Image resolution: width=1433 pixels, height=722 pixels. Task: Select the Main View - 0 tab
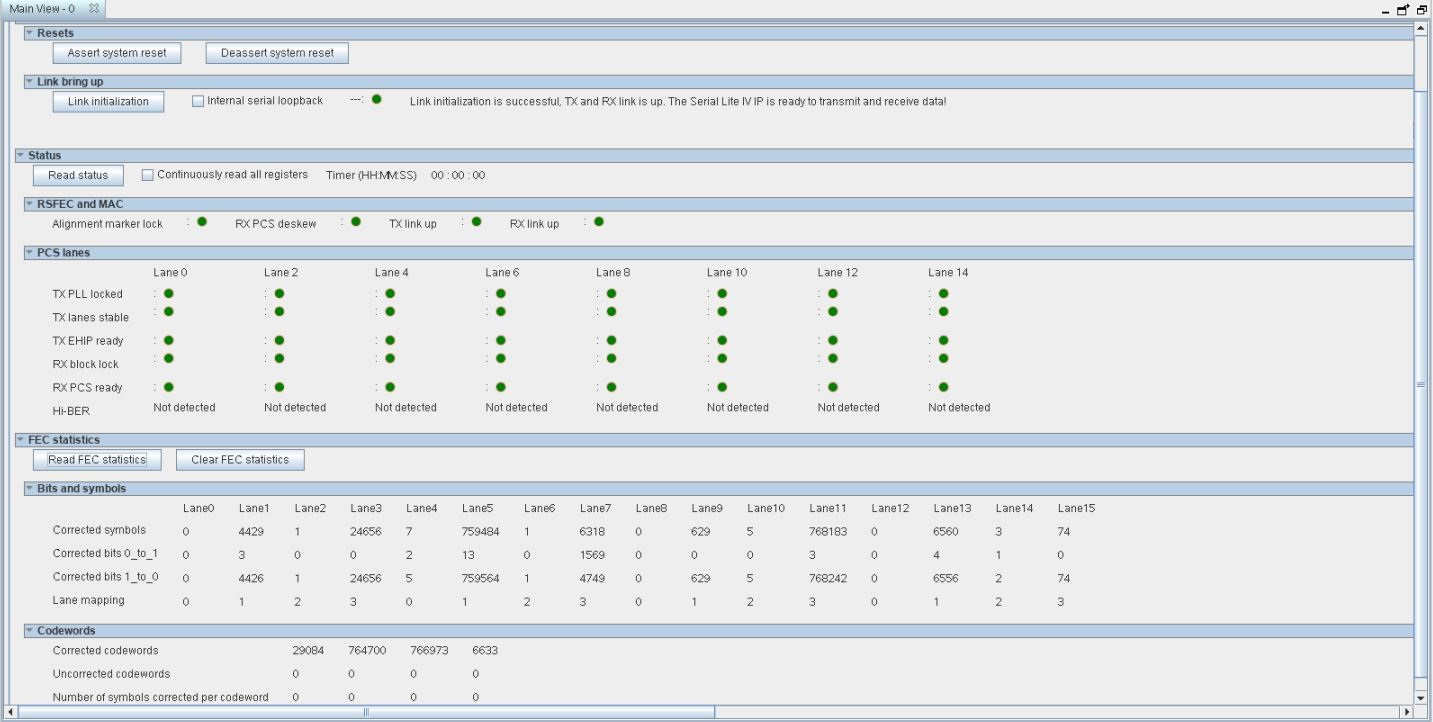pos(43,8)
